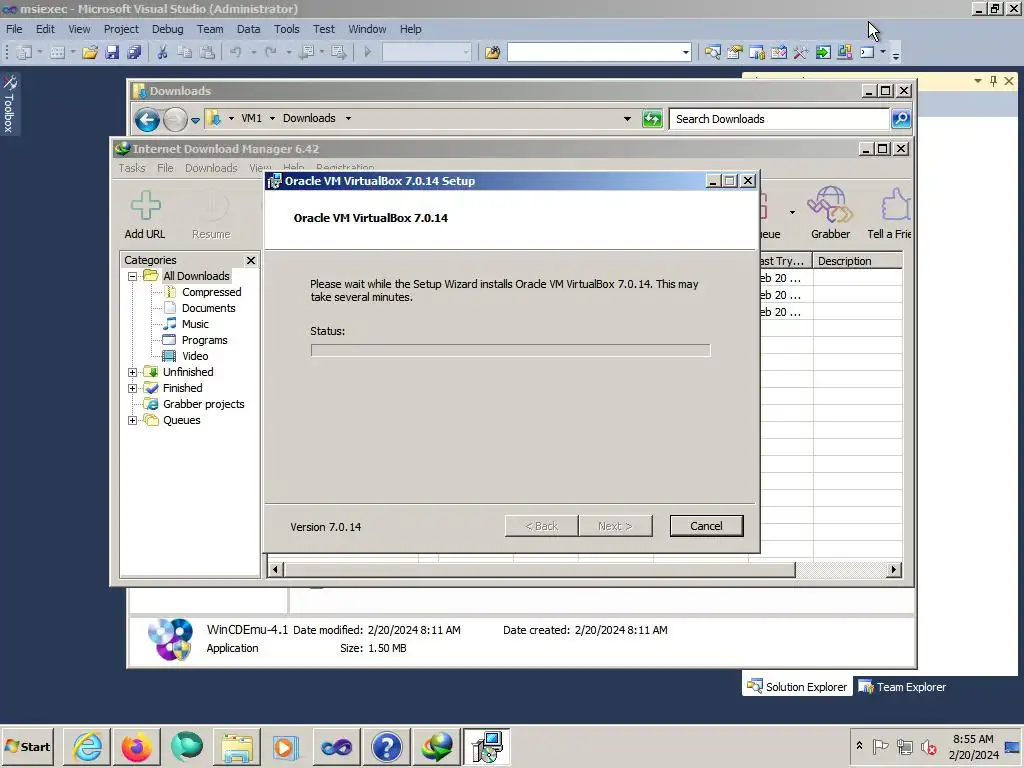The width and height of the screenshot is (1024, 768).
Task: Open the Toolbox side panel tab
Action: coord(9,103)
